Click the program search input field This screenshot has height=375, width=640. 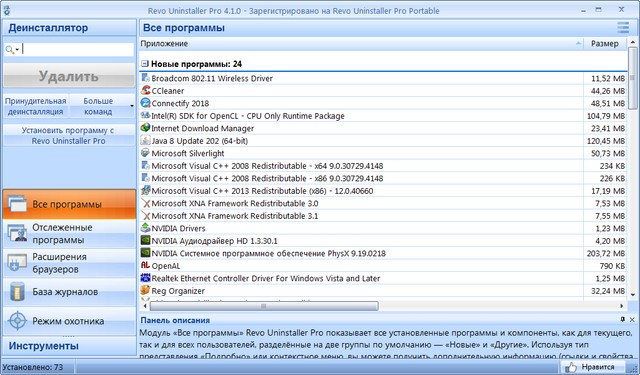pos(78,49)
